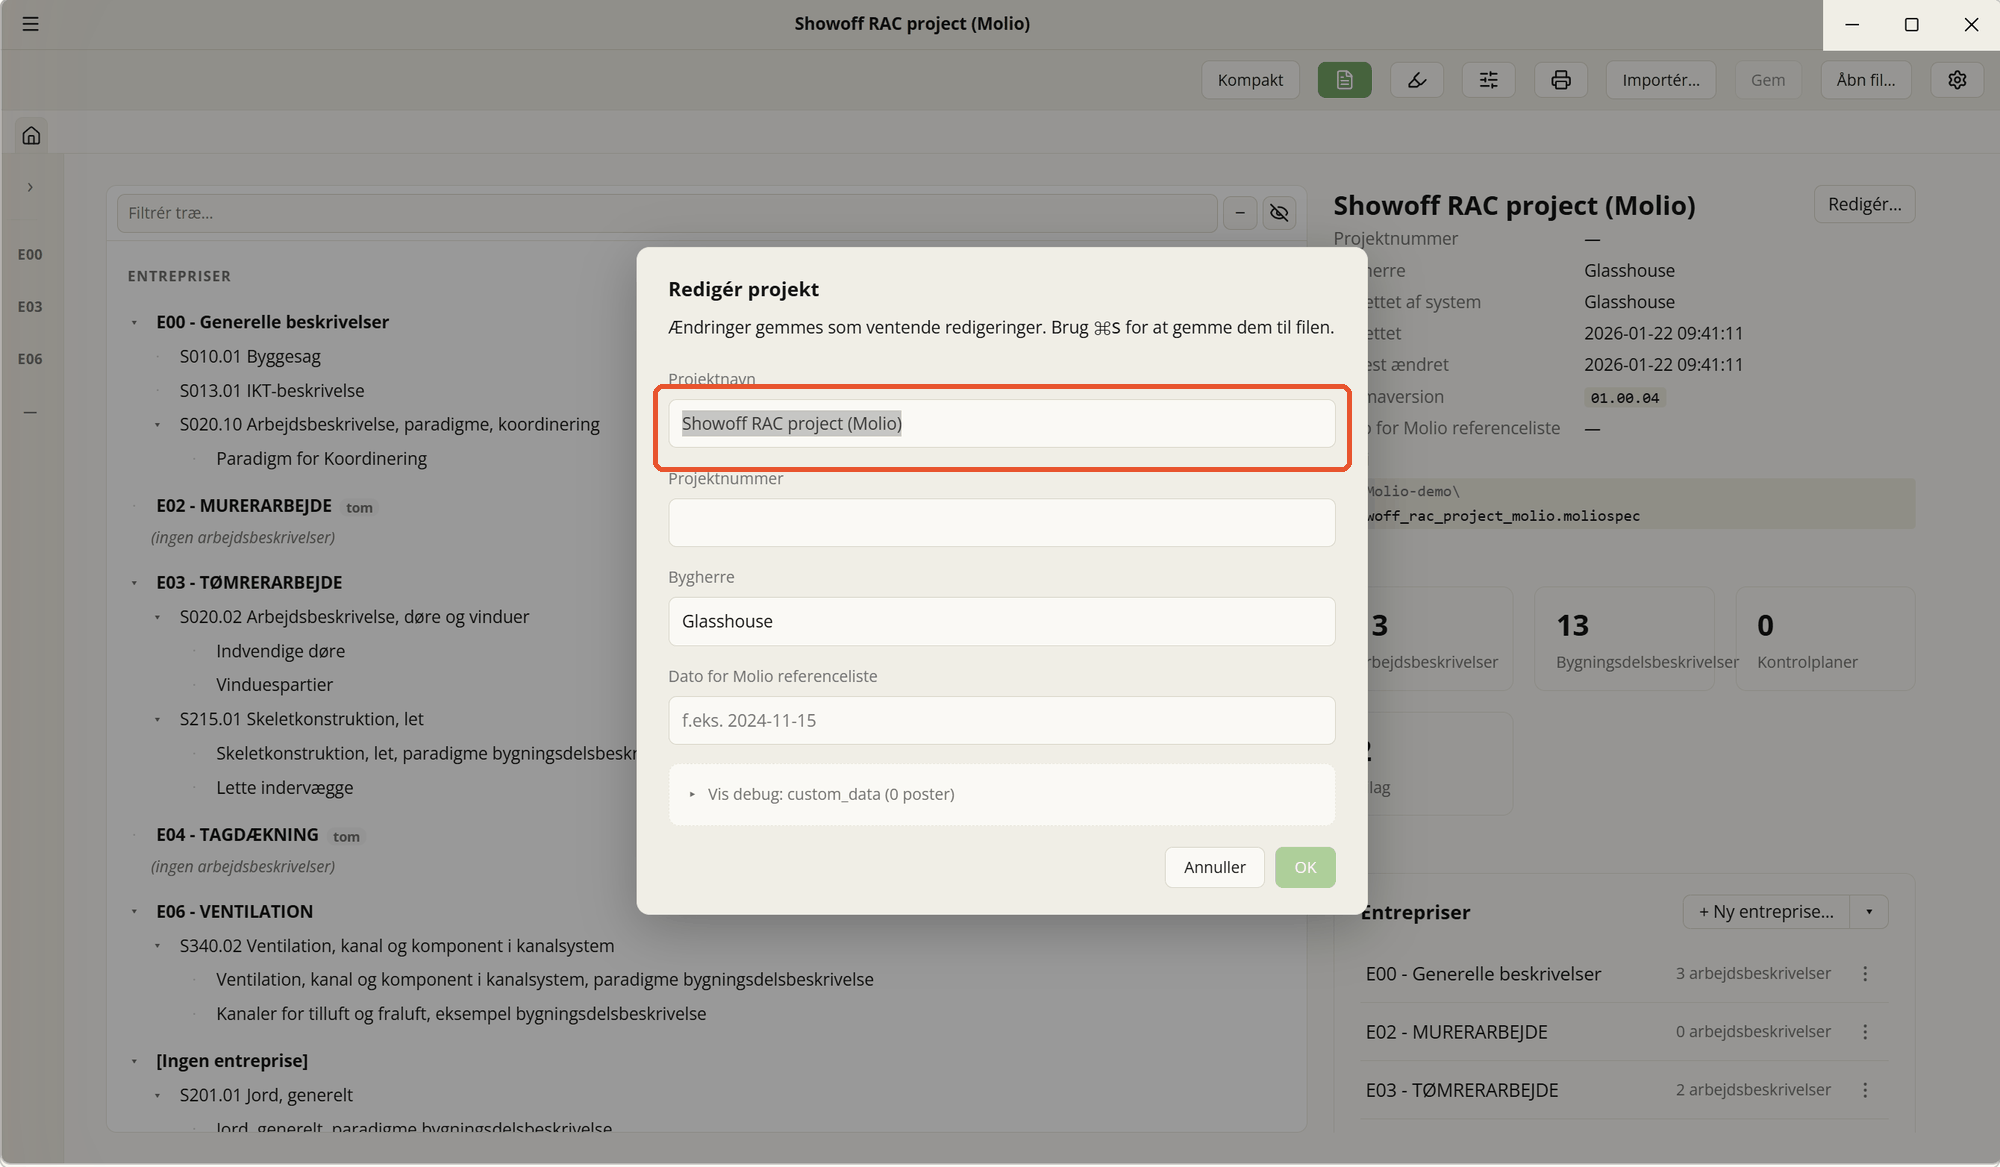Collapse all tree nodes minus button
The height and width of the screenshot is (1167, 2000).
pos(1240,213)
